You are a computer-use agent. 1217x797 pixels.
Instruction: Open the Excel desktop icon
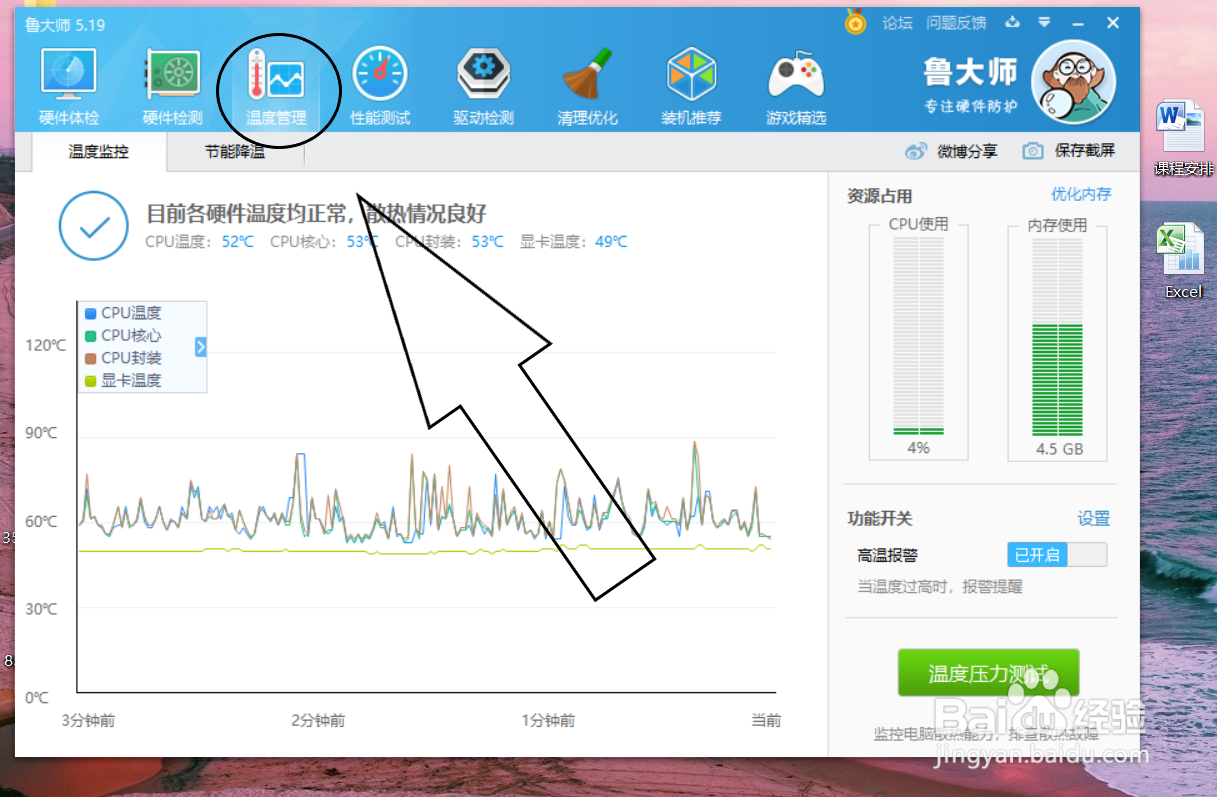point(1183,262)
